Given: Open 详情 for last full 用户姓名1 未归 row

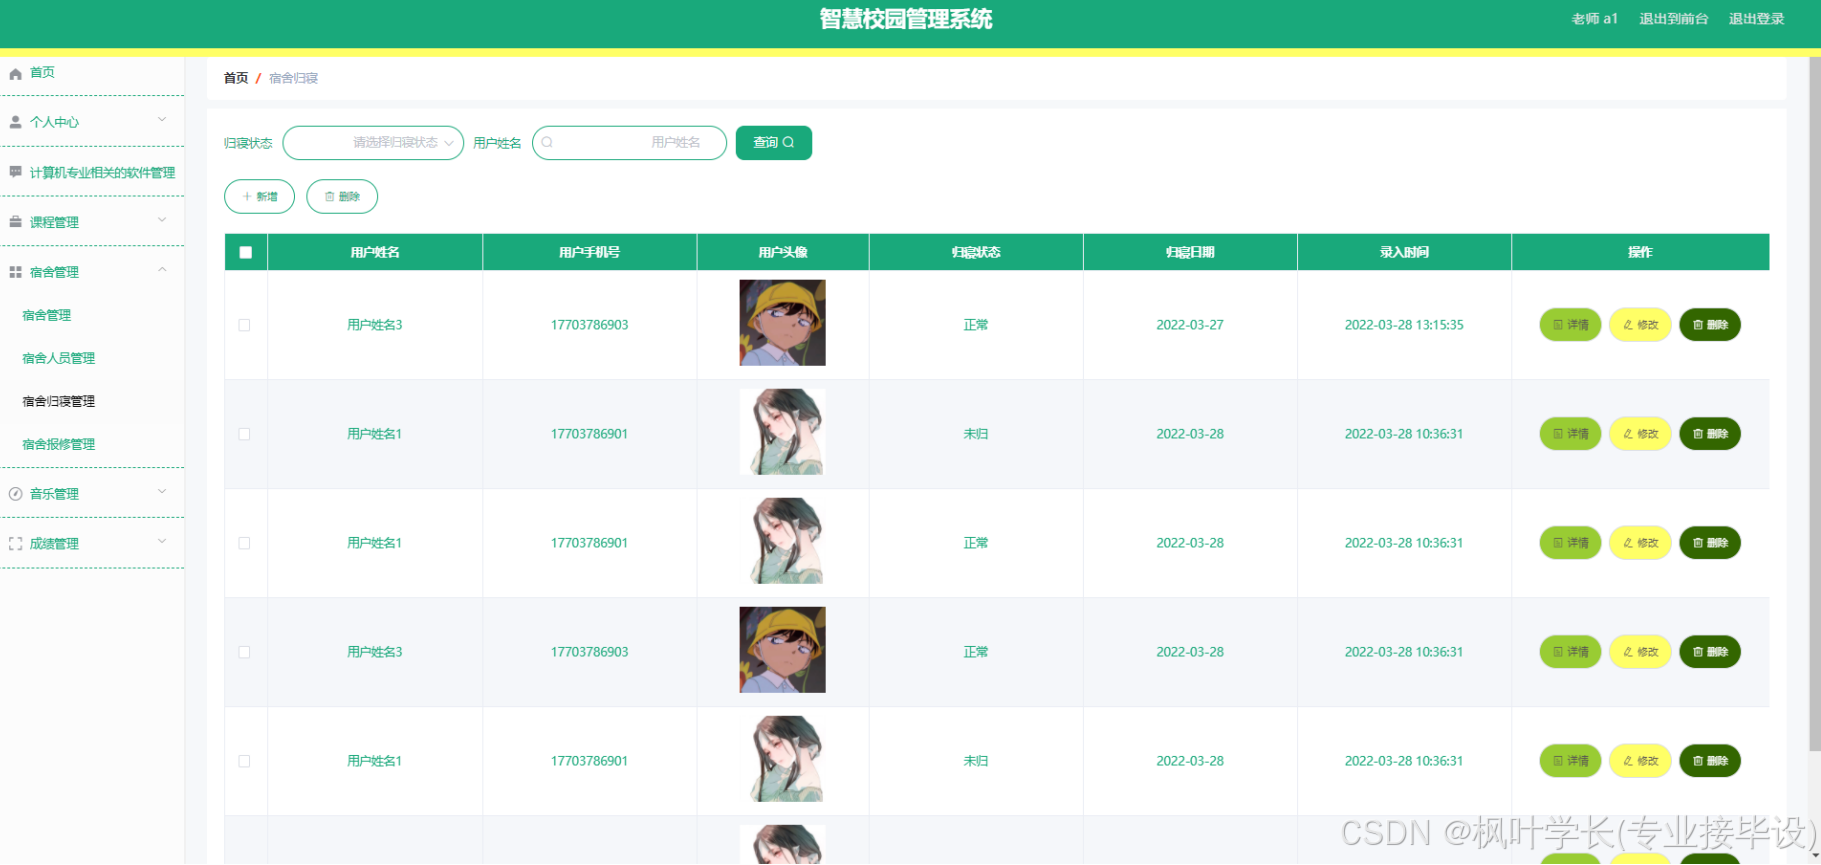Looking at the screenshot, I should click(x=1571, y=761).
